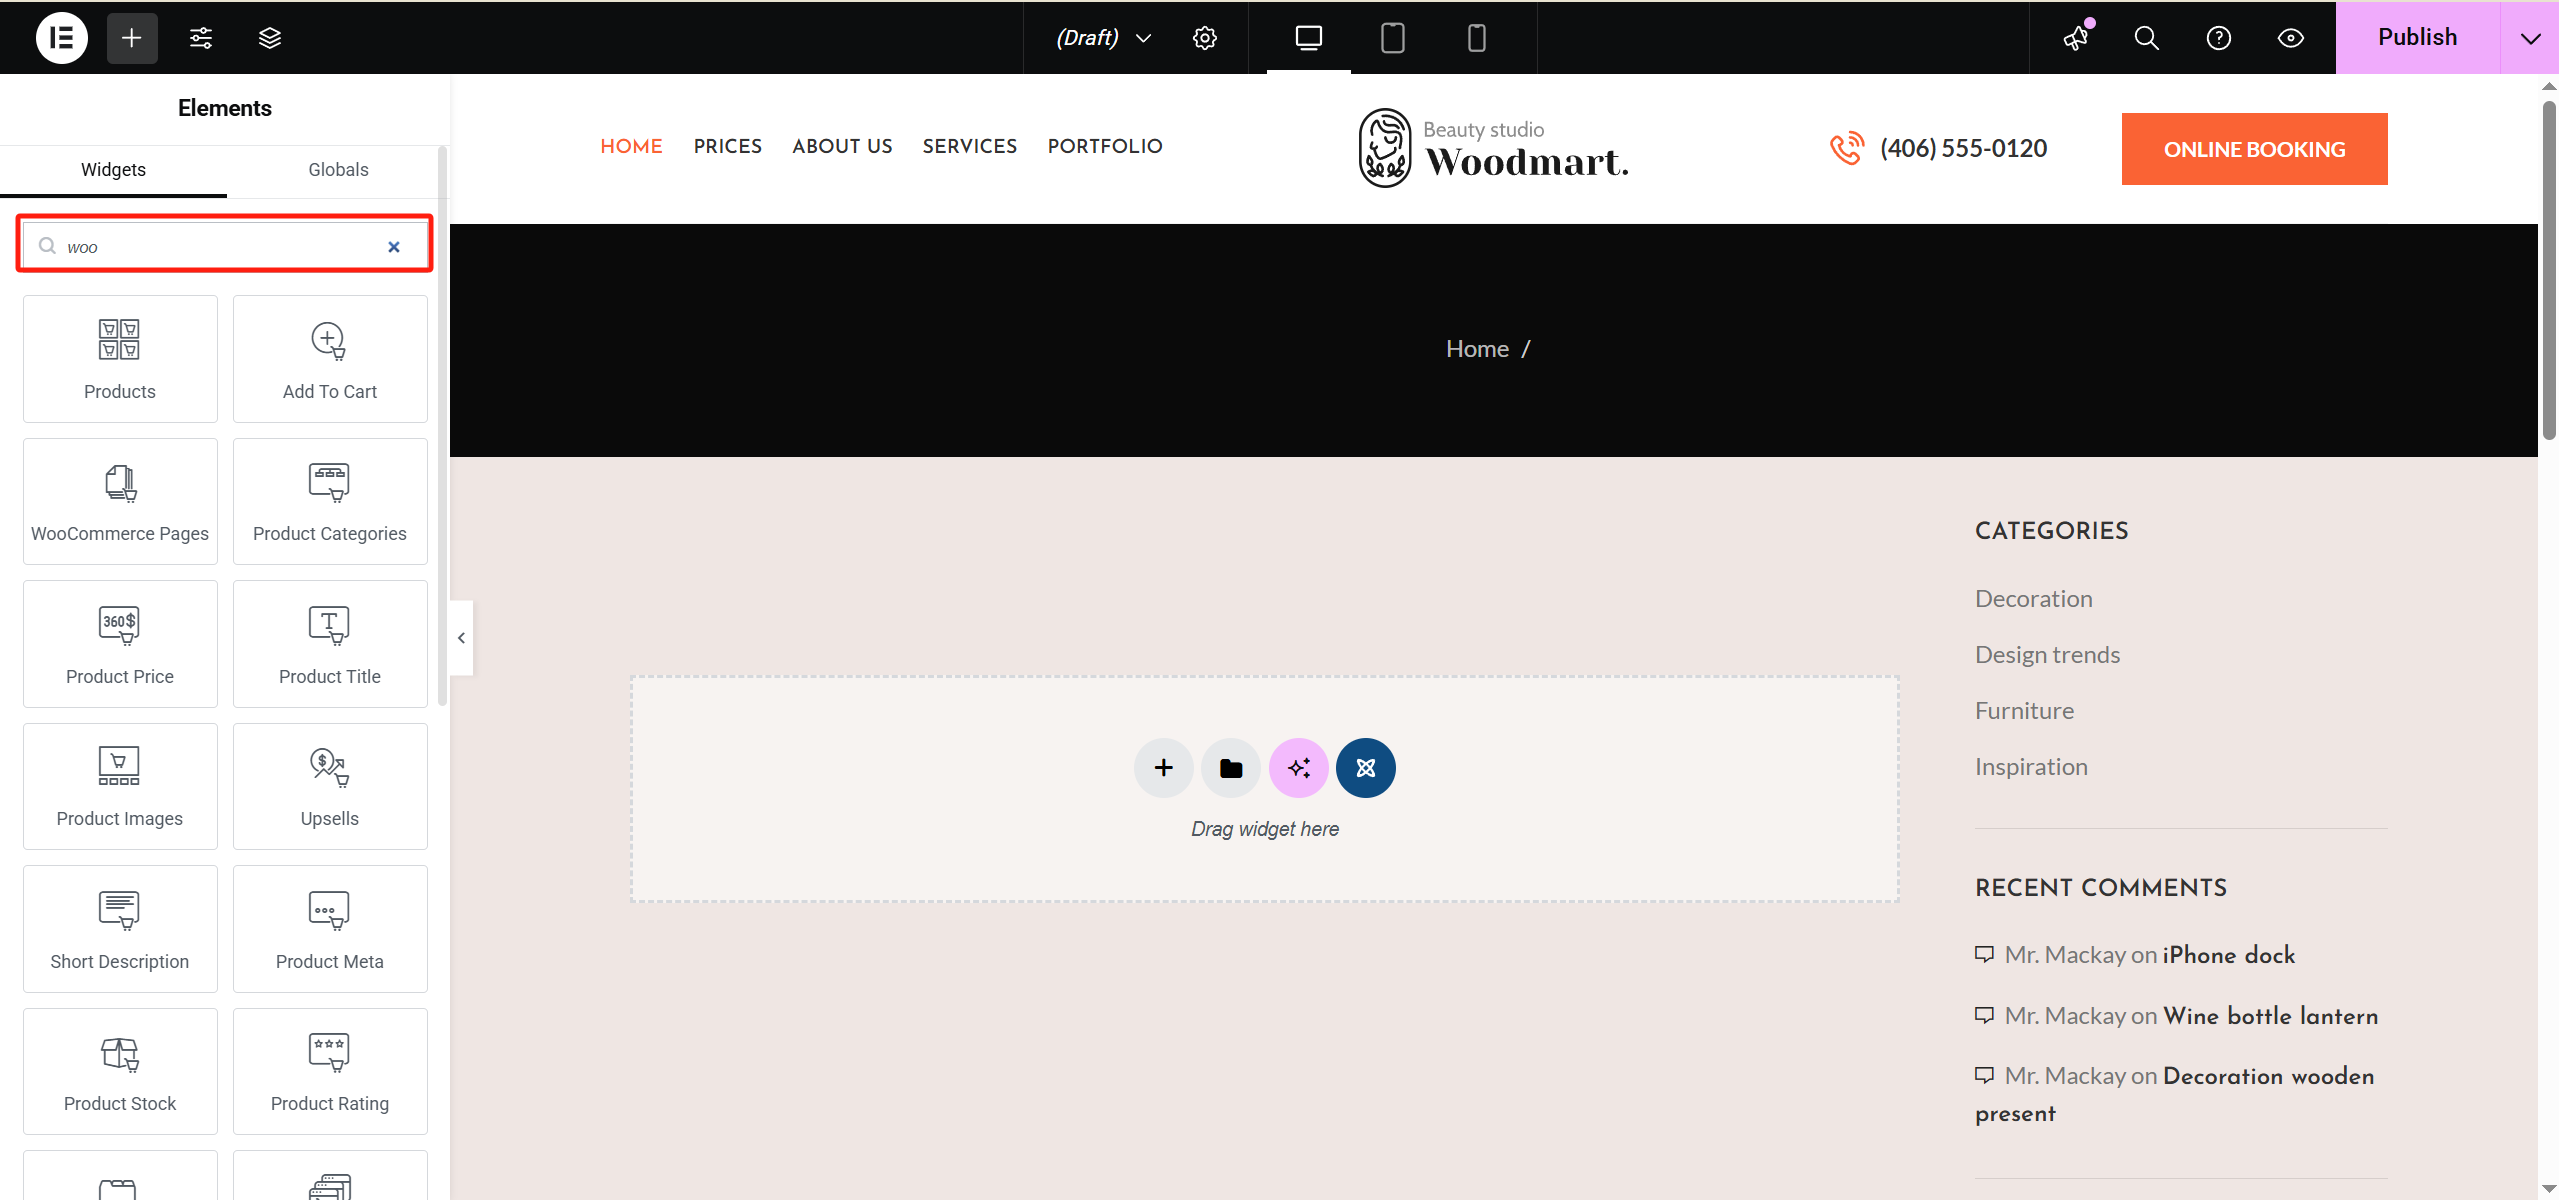This screenshot has height=1200, width=2559.
Task: Add the Products widget to the page
Action: 119,358
